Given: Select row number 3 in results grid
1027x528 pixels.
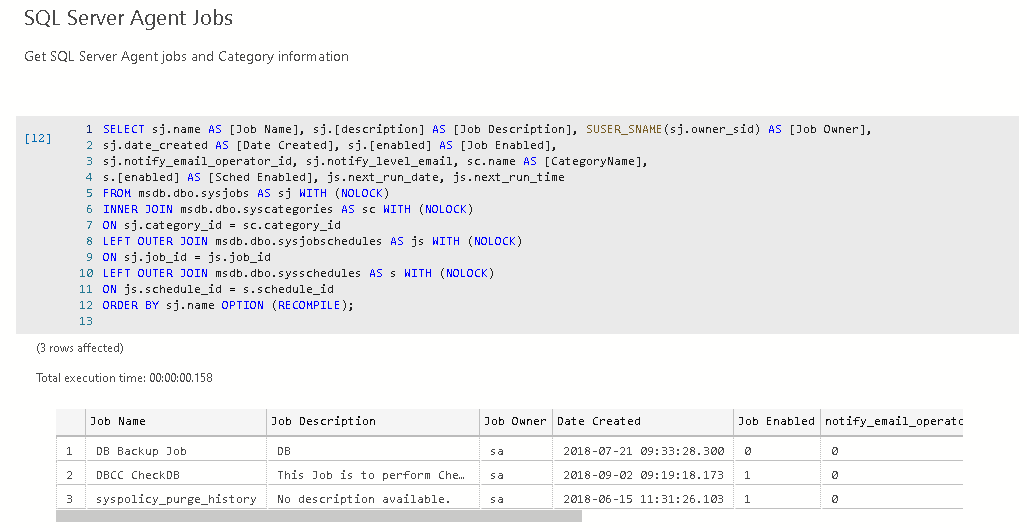Looking at the screenshot, I should 69,499.
